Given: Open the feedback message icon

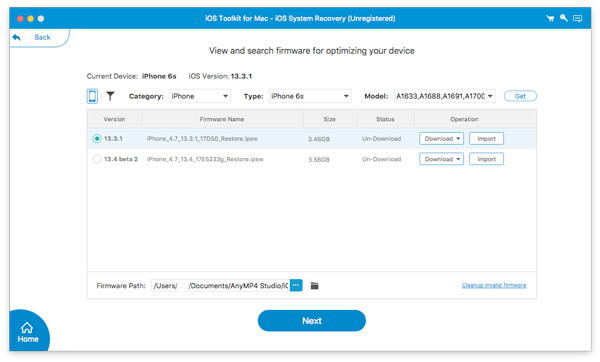Looking at the screenshot, I should coord(577,18).
